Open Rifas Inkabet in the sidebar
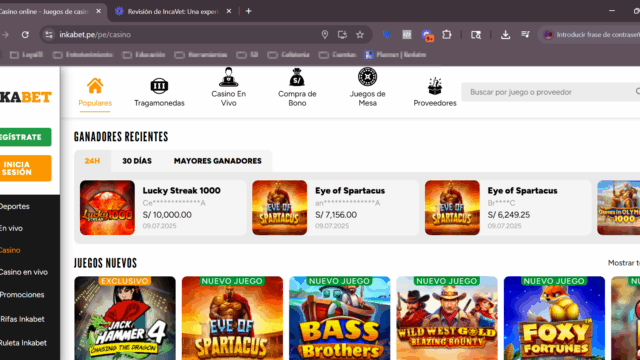Viewport: 640px width, 360px height. (22, 319)
